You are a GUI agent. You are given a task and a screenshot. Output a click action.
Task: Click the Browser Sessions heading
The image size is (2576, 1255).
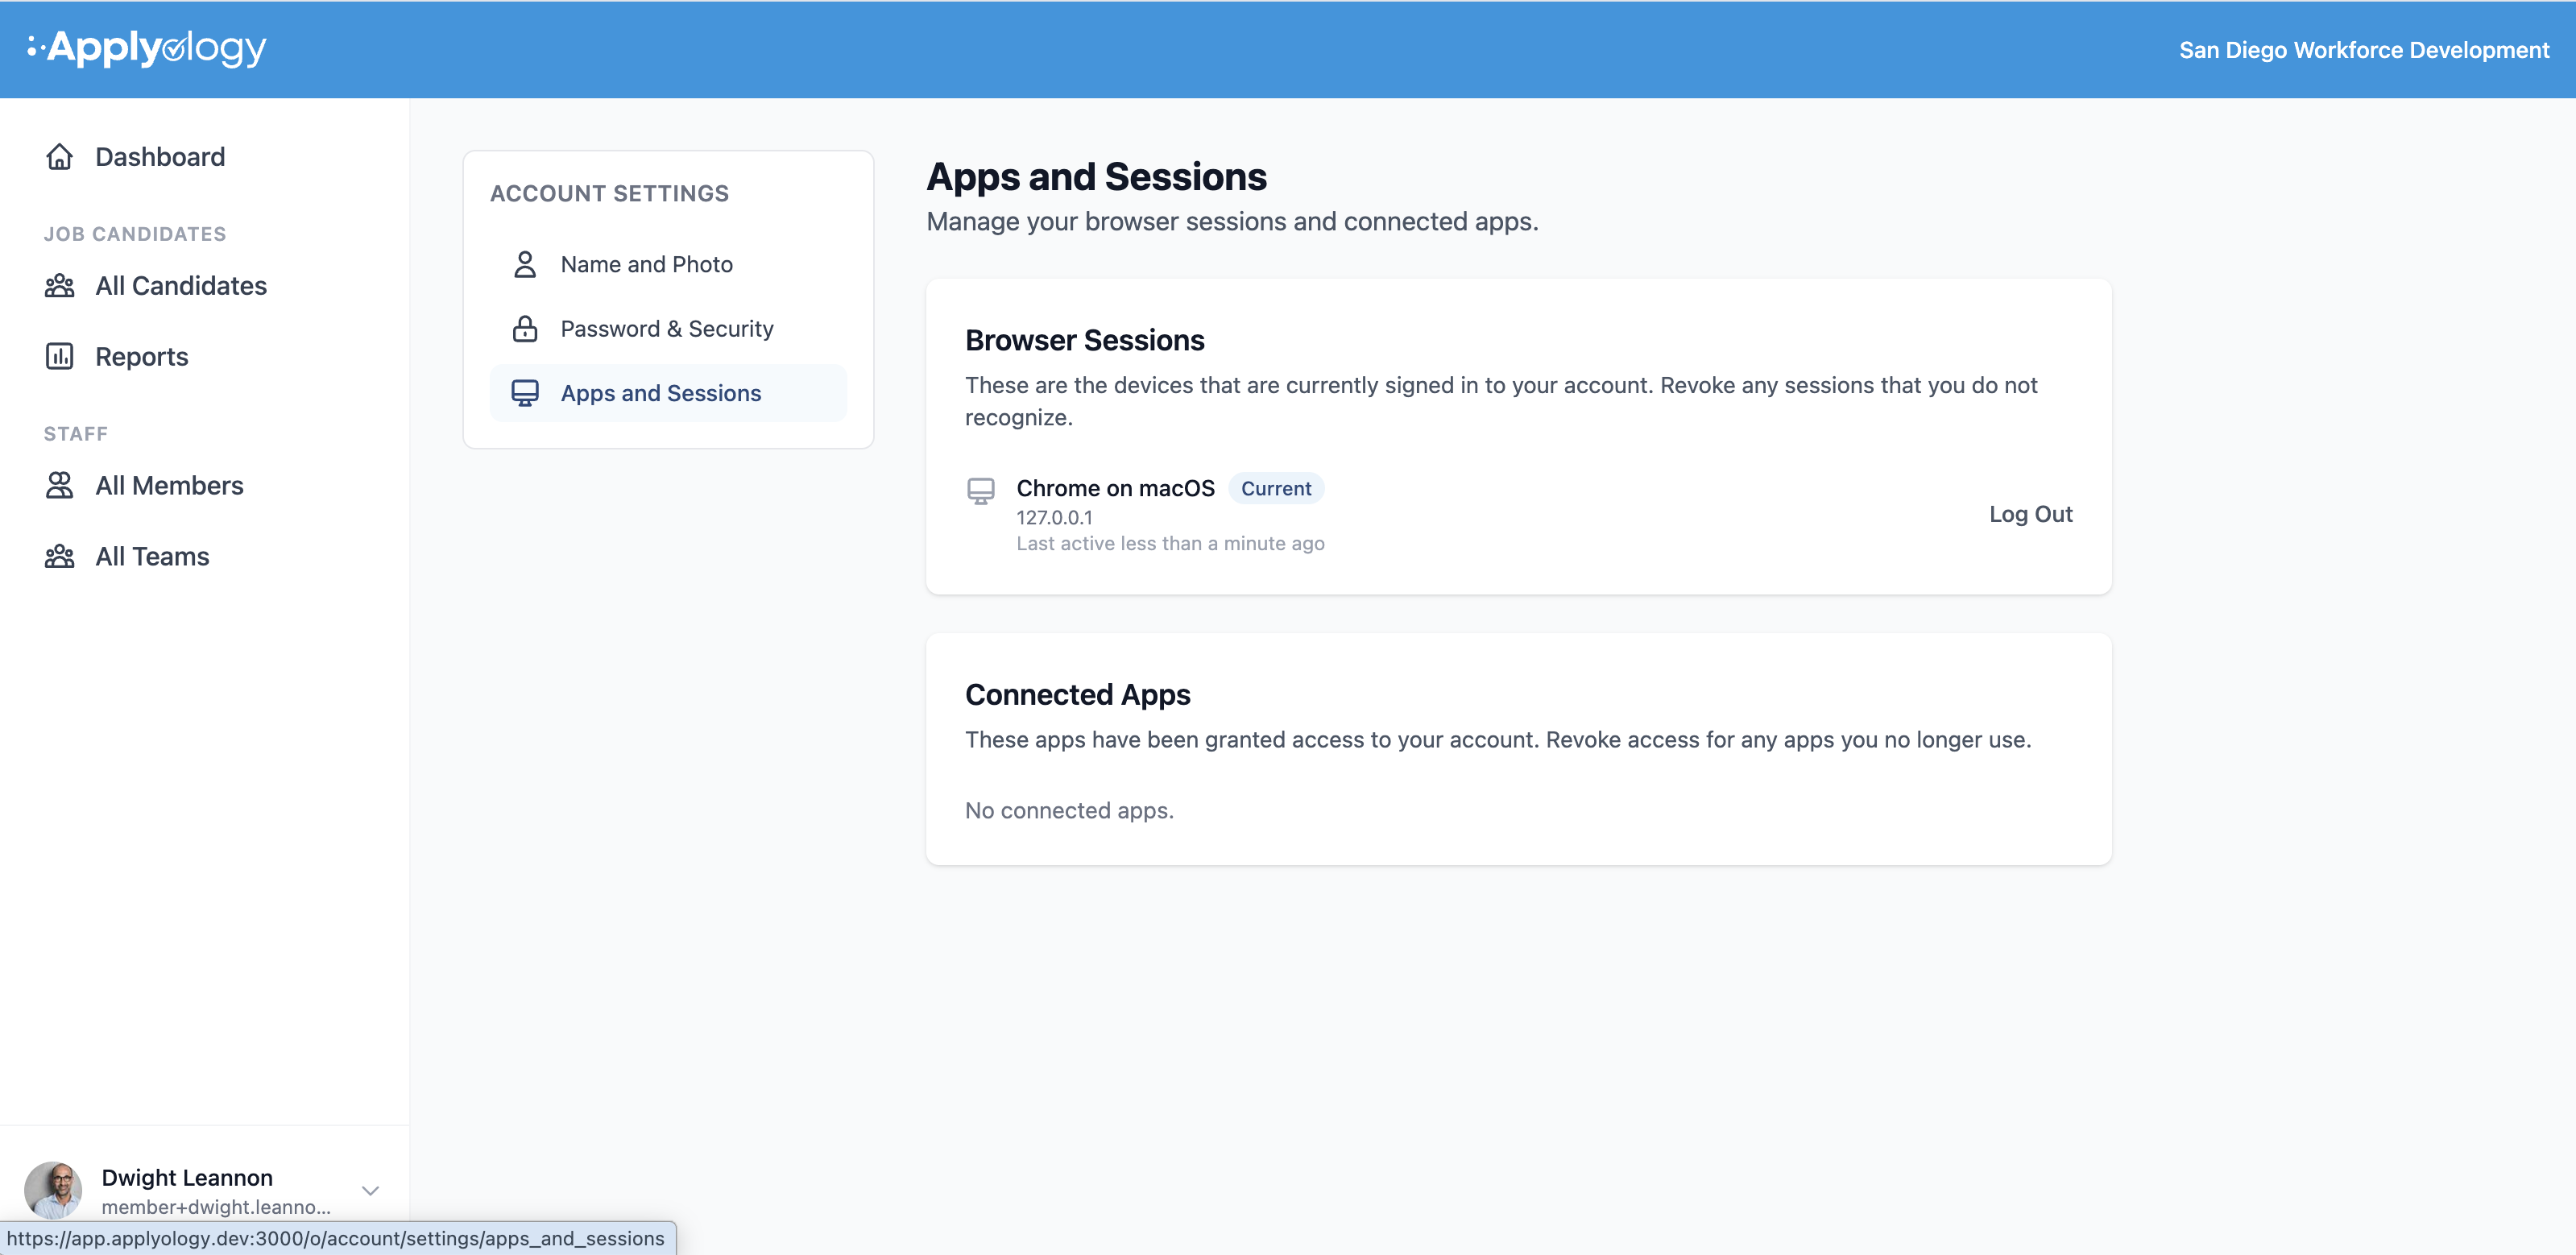1084,340
